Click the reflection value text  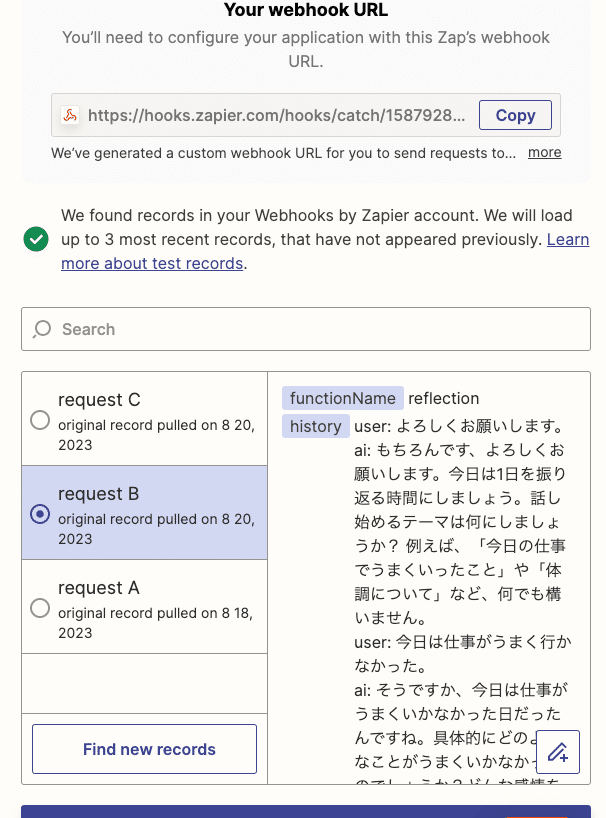443,398
